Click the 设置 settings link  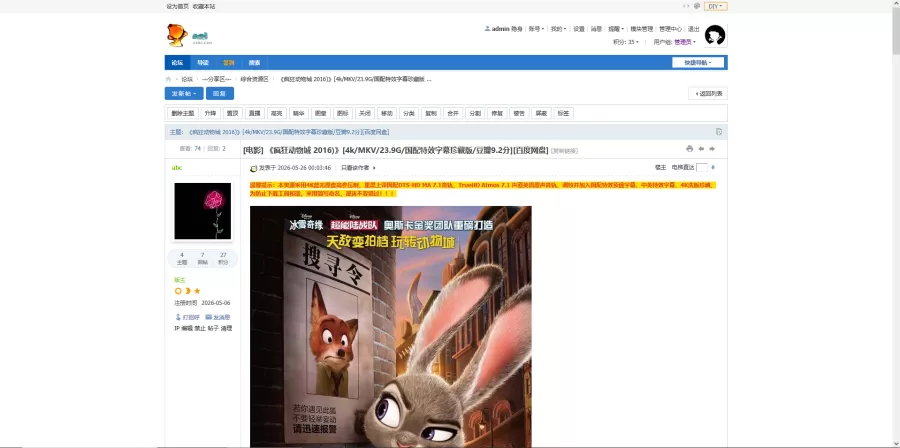pyautogui.click(x=579, y=29)
